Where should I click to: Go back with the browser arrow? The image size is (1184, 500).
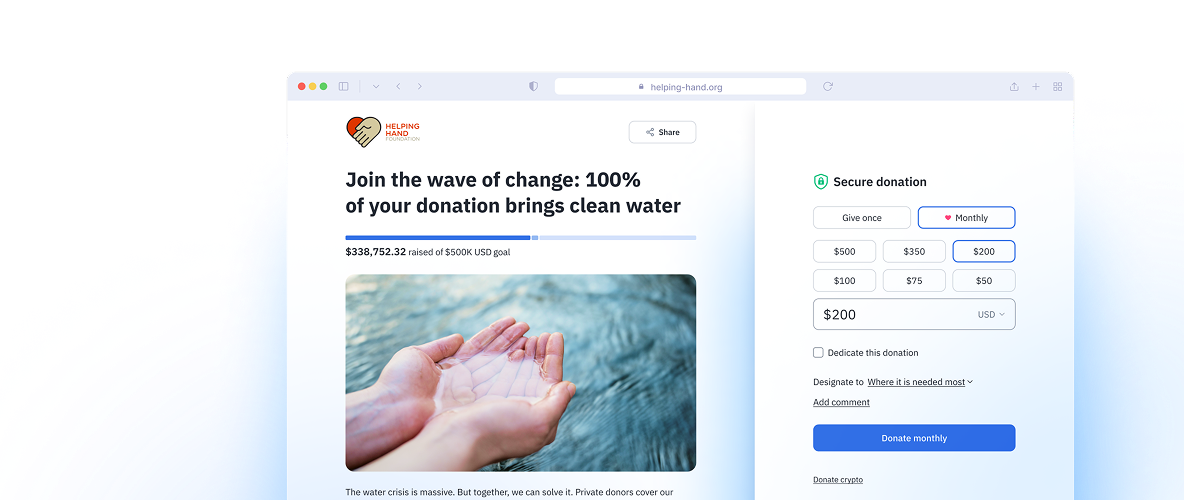tap(398, 87)
